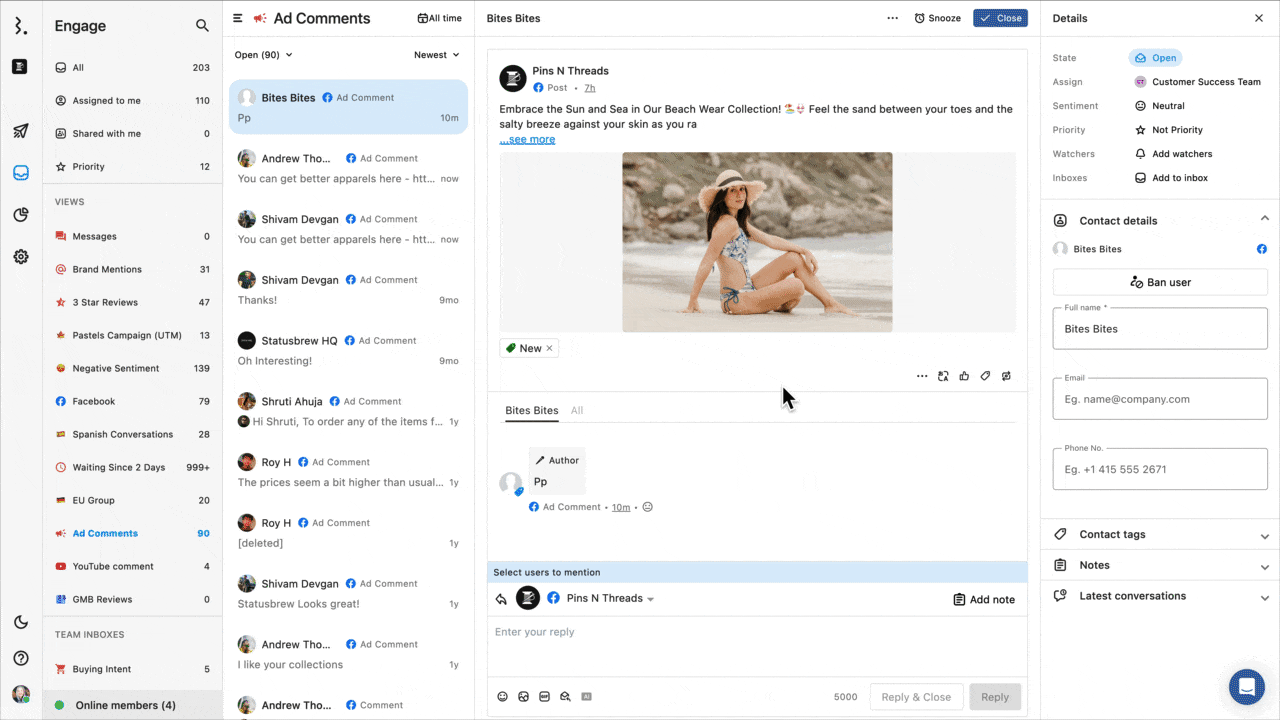Click the tag icon under the post
The width and height of the screenshot is (1280, 720).
985,376
